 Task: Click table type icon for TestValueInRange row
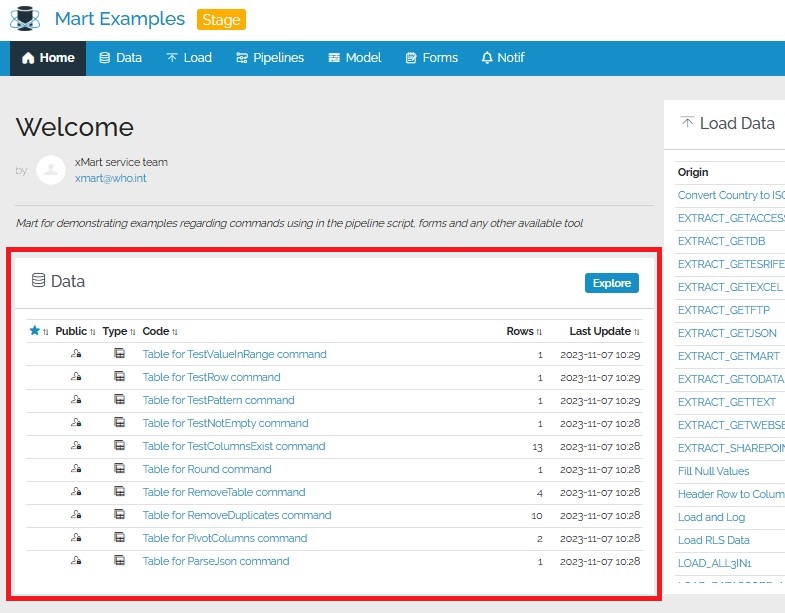[120, 354]
